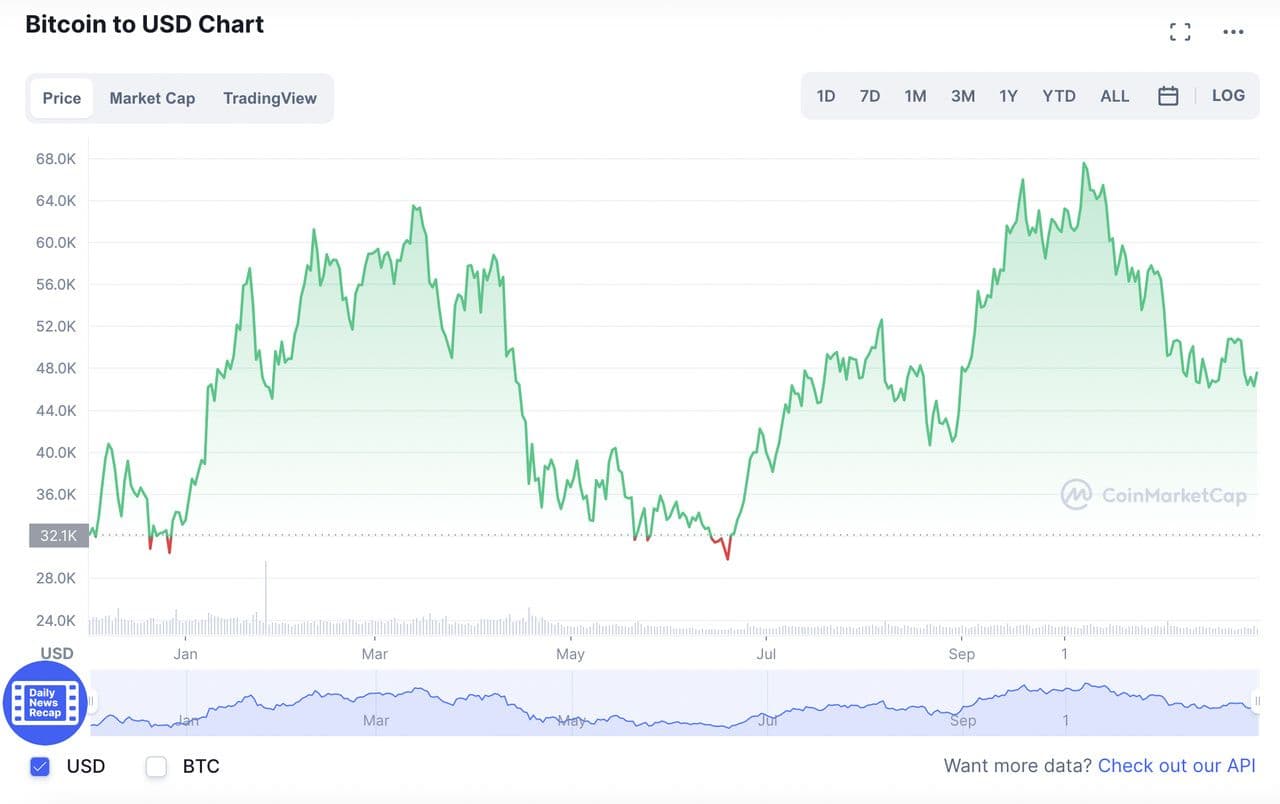
Task: Select the 7D time range
Action: 870,96
